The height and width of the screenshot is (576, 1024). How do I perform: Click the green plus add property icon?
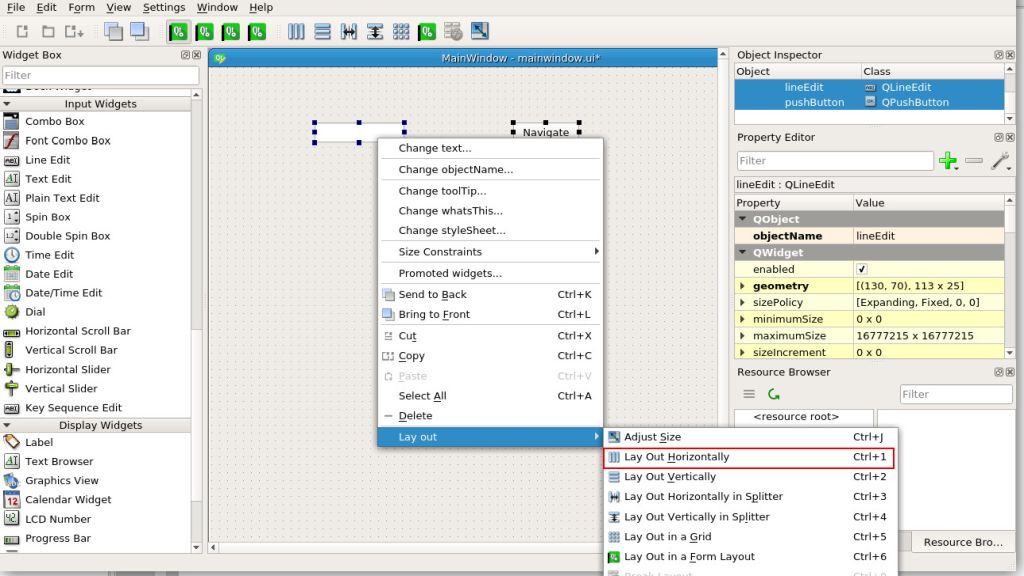tap(948, 161)
